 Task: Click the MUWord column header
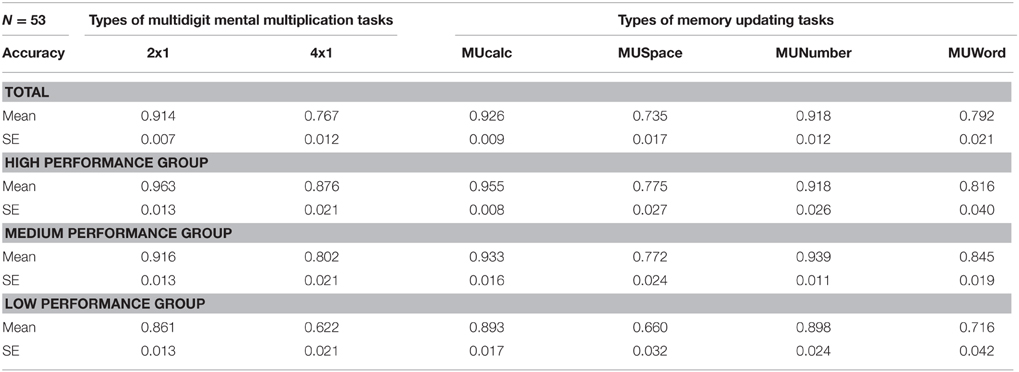coord(977,53)
